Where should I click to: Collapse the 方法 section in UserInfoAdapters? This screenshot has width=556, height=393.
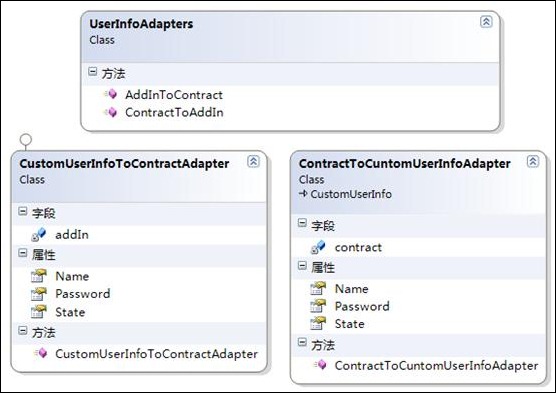[93, 72]
